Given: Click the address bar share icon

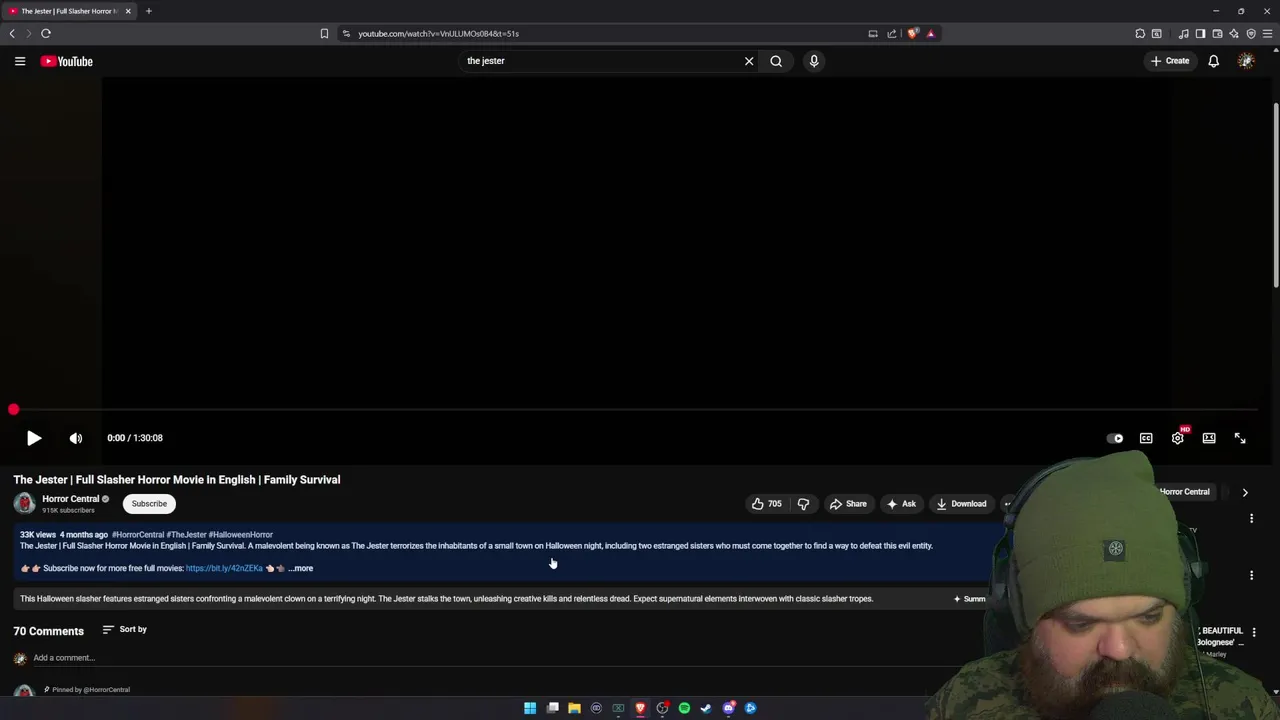Looking at the screenshot, I should tap(892, 33).
